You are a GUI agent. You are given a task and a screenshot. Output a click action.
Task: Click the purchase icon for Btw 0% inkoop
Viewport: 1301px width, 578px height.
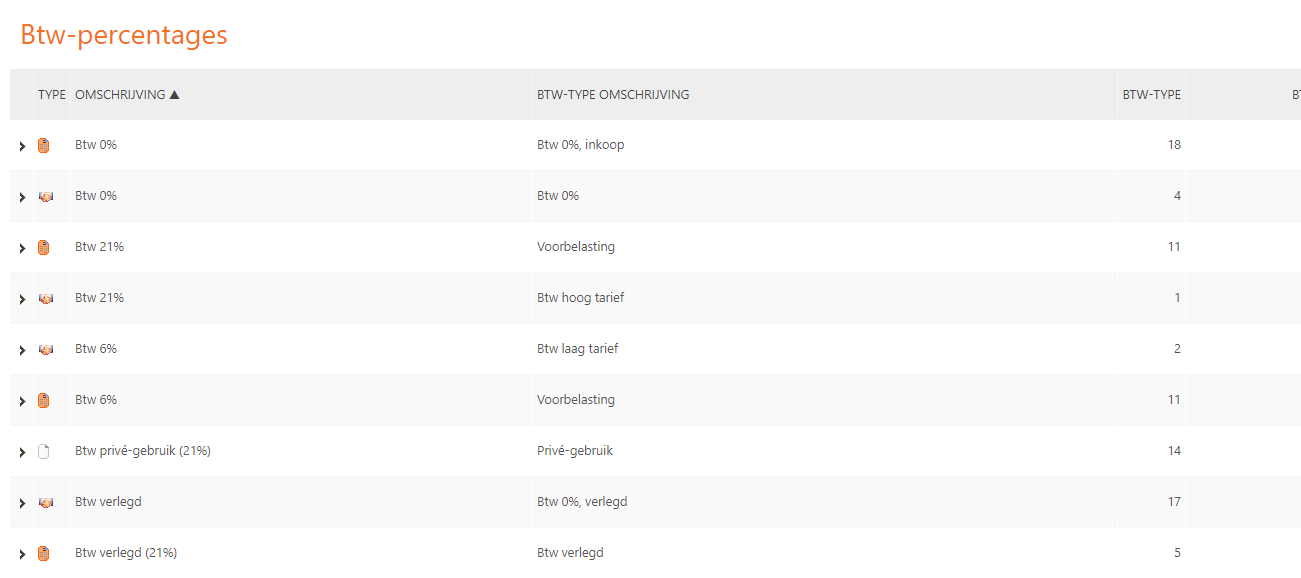pyautogui.click(x=43, y=146)
